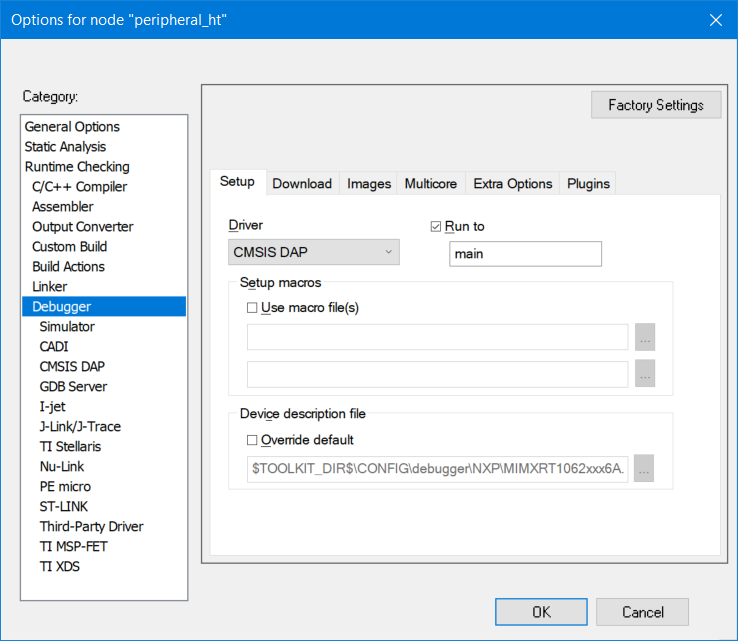Image resolution: width=738 pixels, height=641 pixels.
Task: Select General Options category
Action: click(72, 127)
